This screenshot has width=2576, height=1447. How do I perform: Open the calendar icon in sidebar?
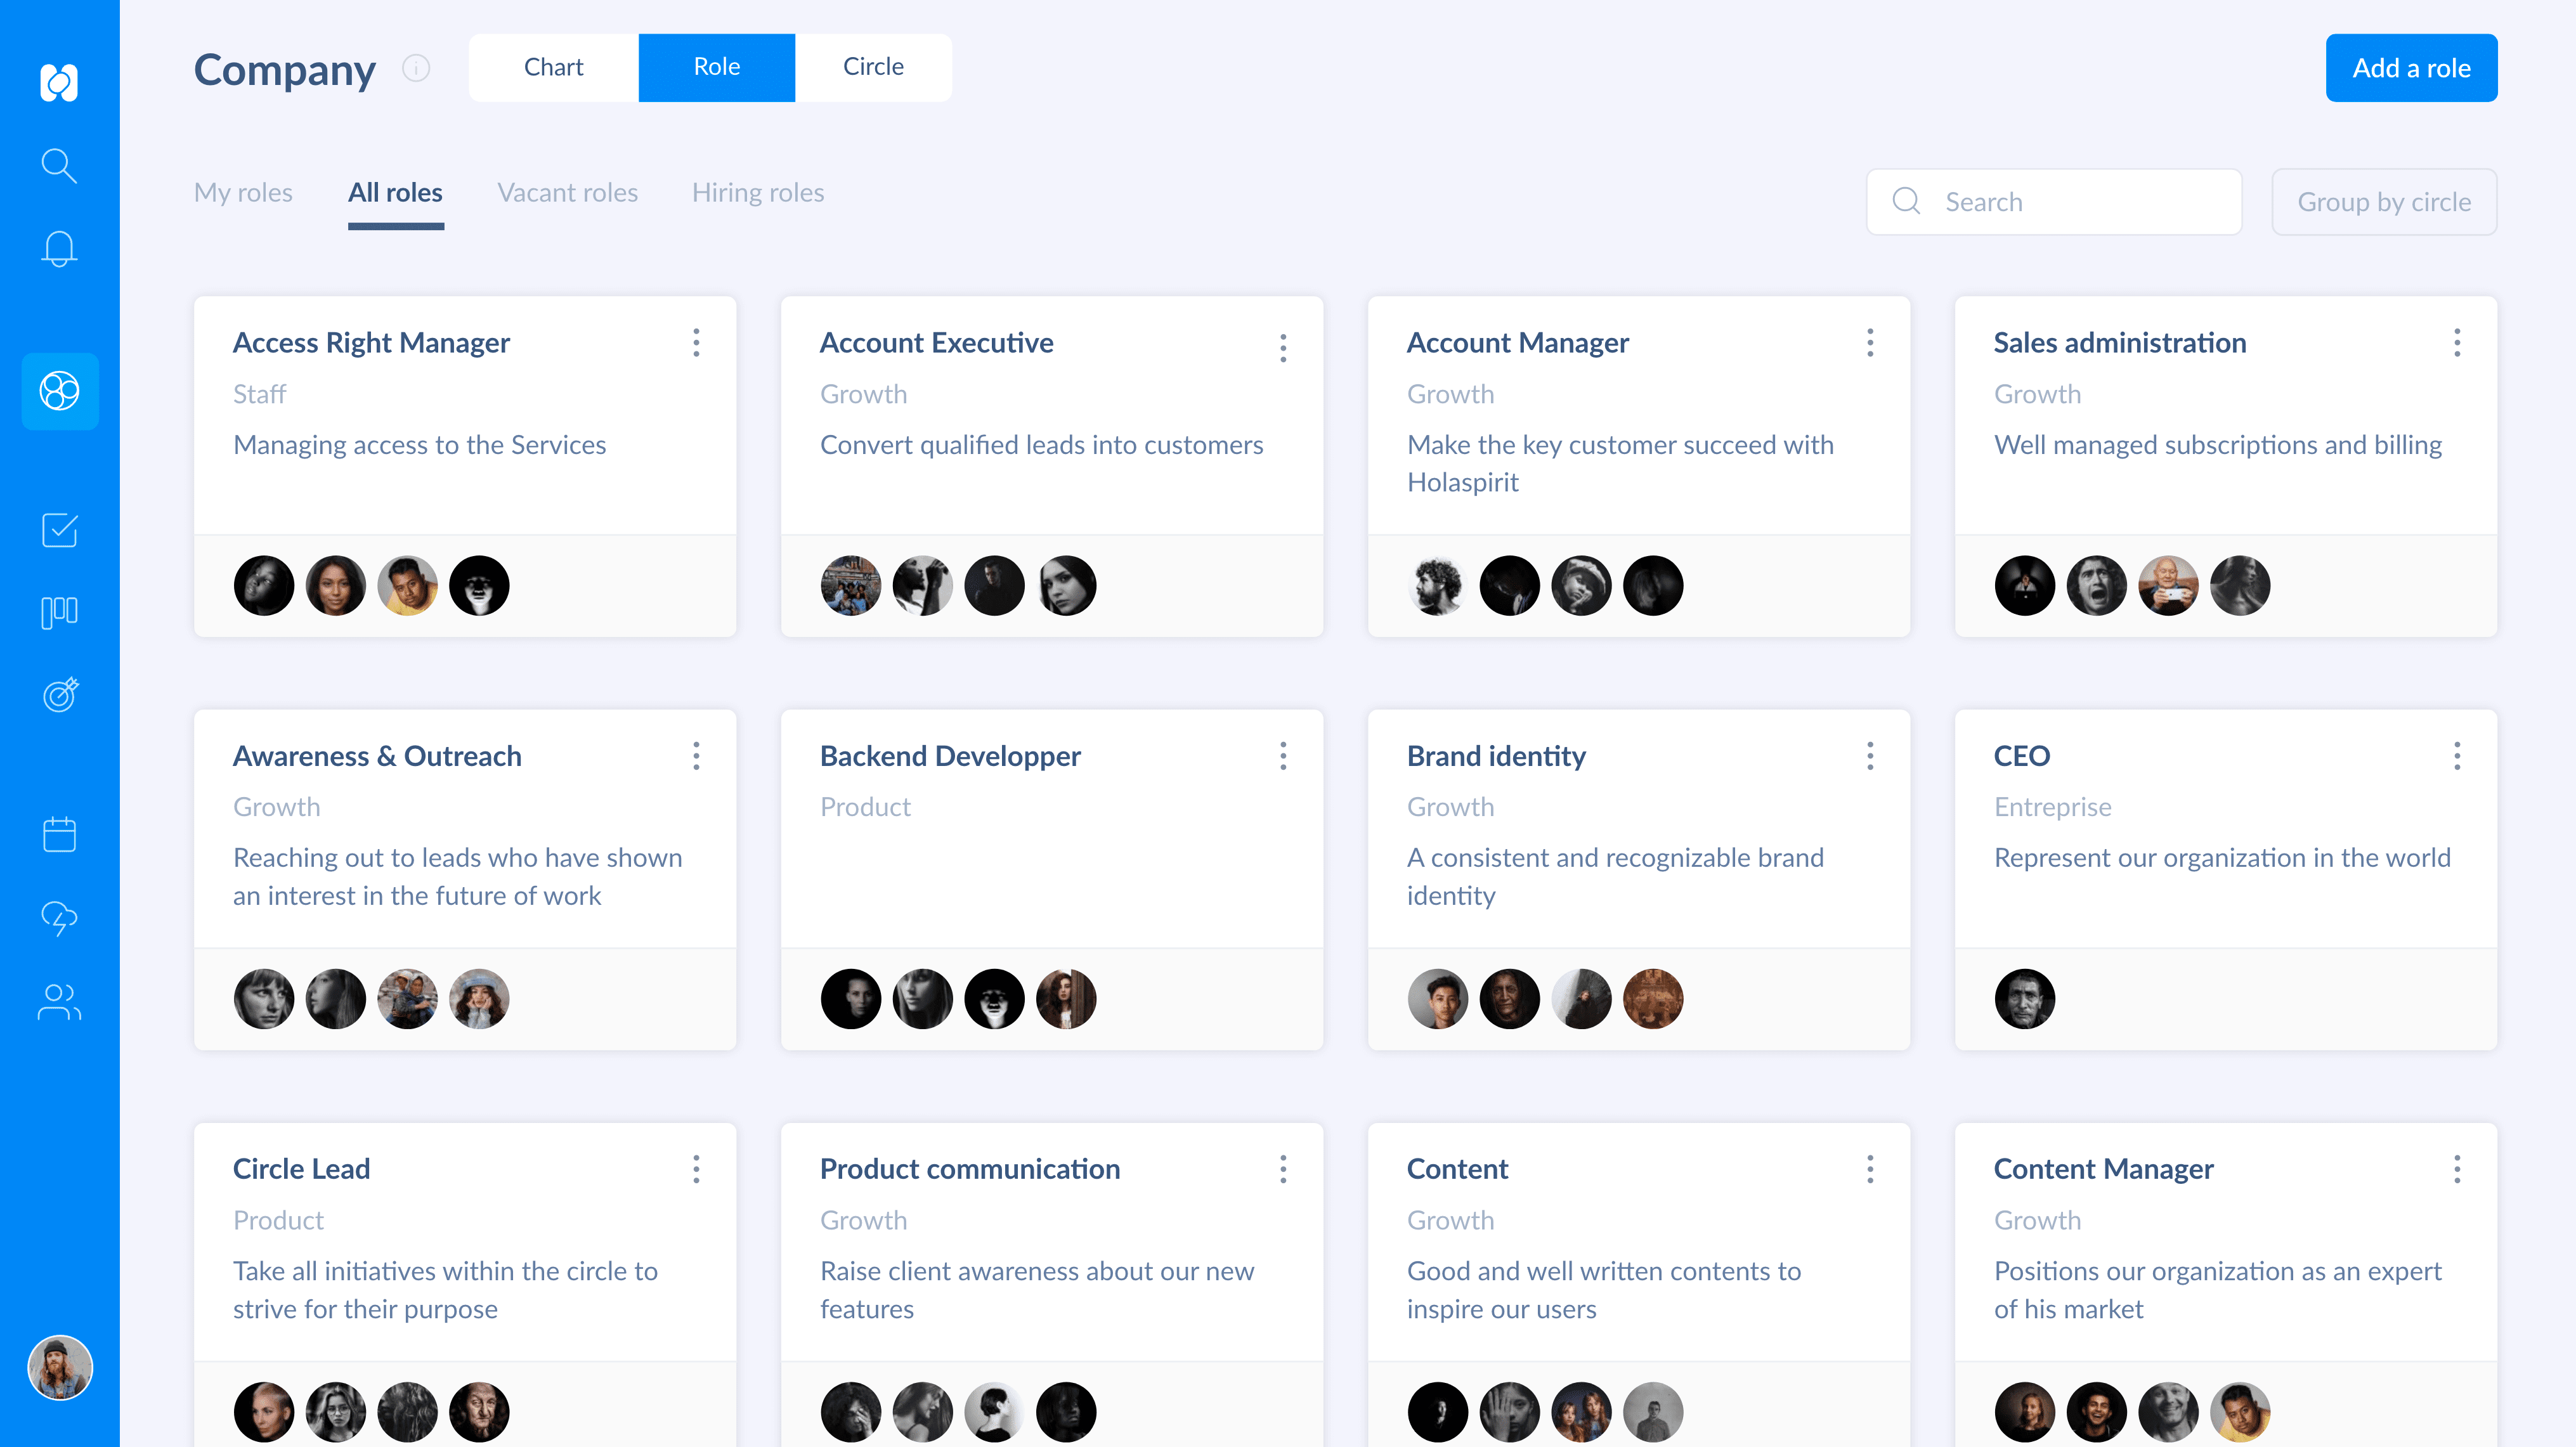pos(59,834)
